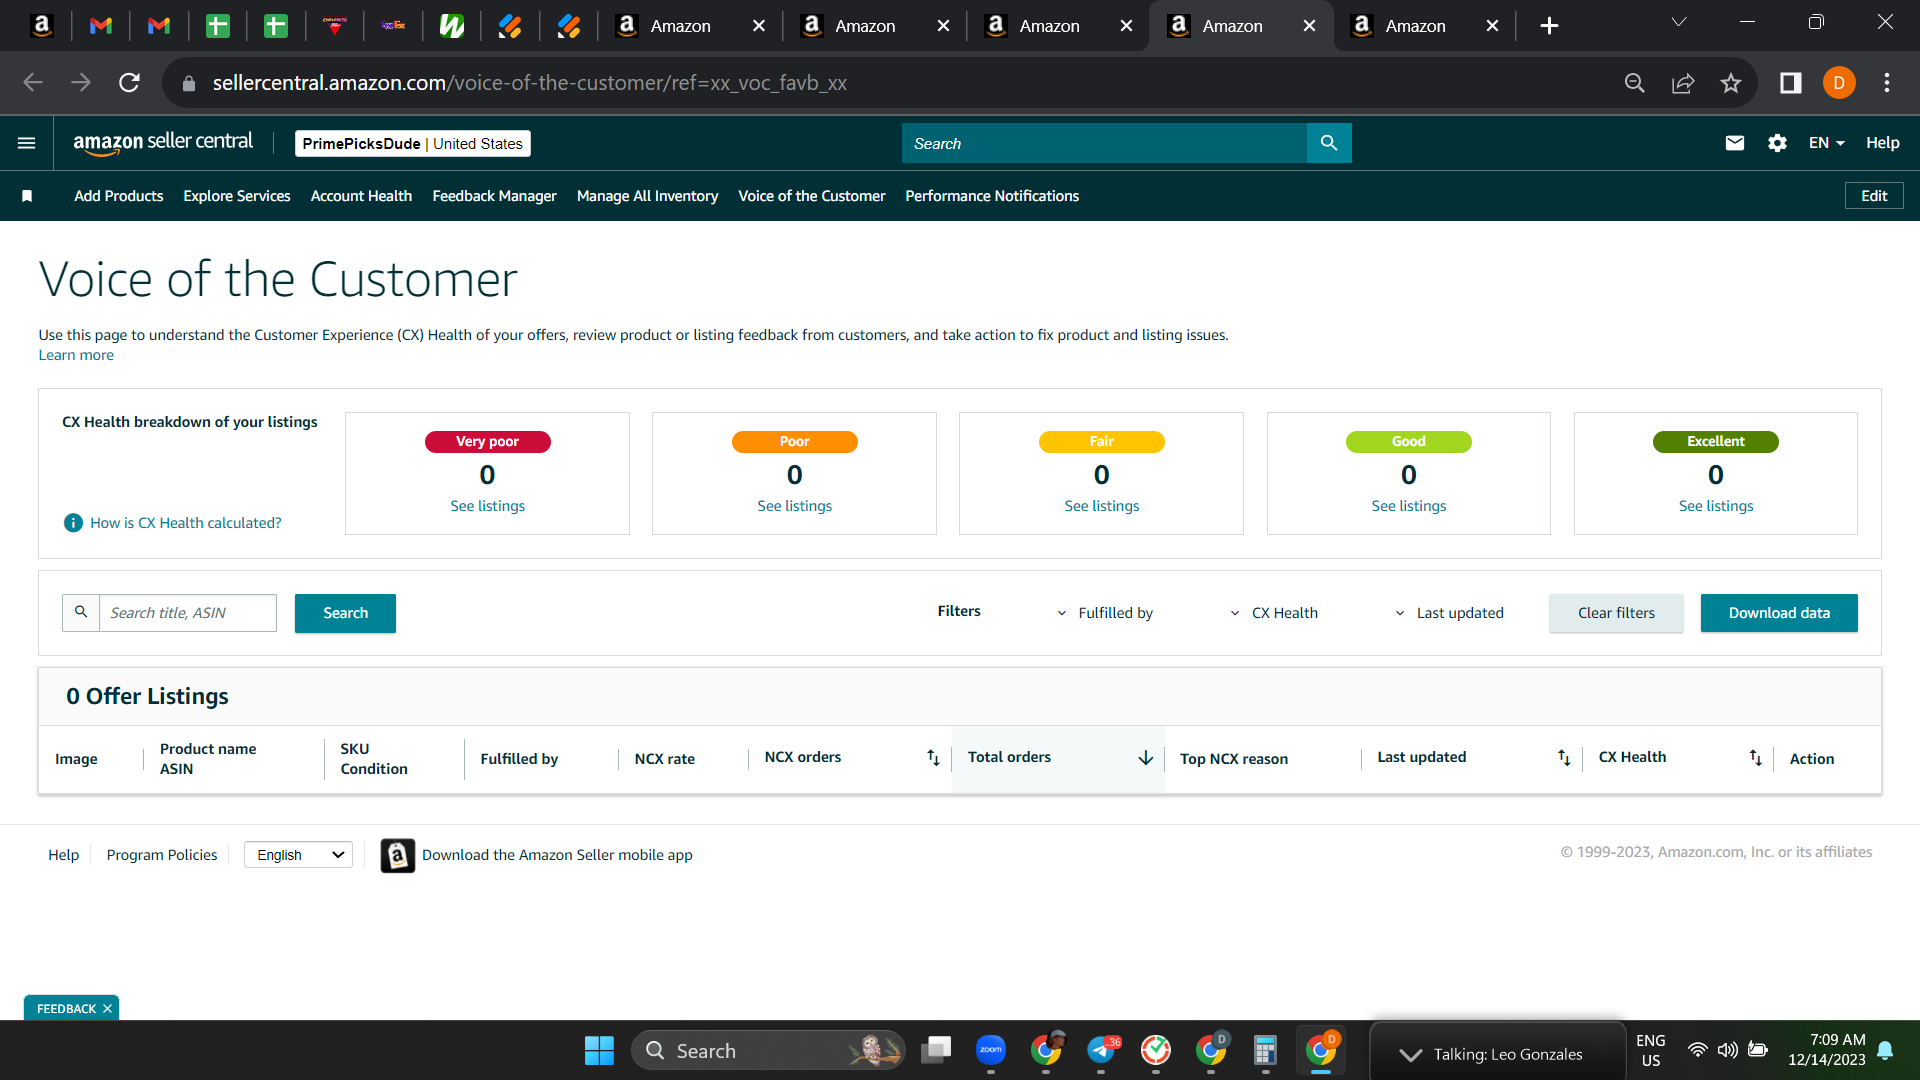Open the Chrome profile avatar D
The height and width of the screenshot is (1080, 1920).
pyautogui.click(x=1839, y=83)
